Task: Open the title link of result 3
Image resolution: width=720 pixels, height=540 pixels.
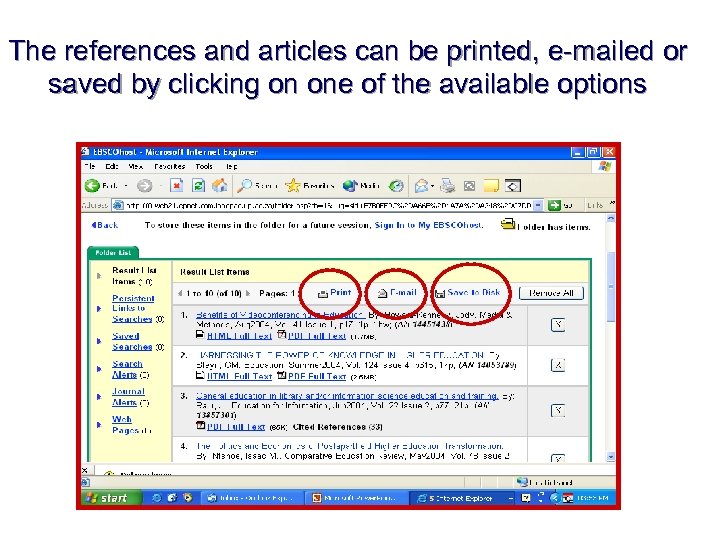Action: tap(347, 396)
